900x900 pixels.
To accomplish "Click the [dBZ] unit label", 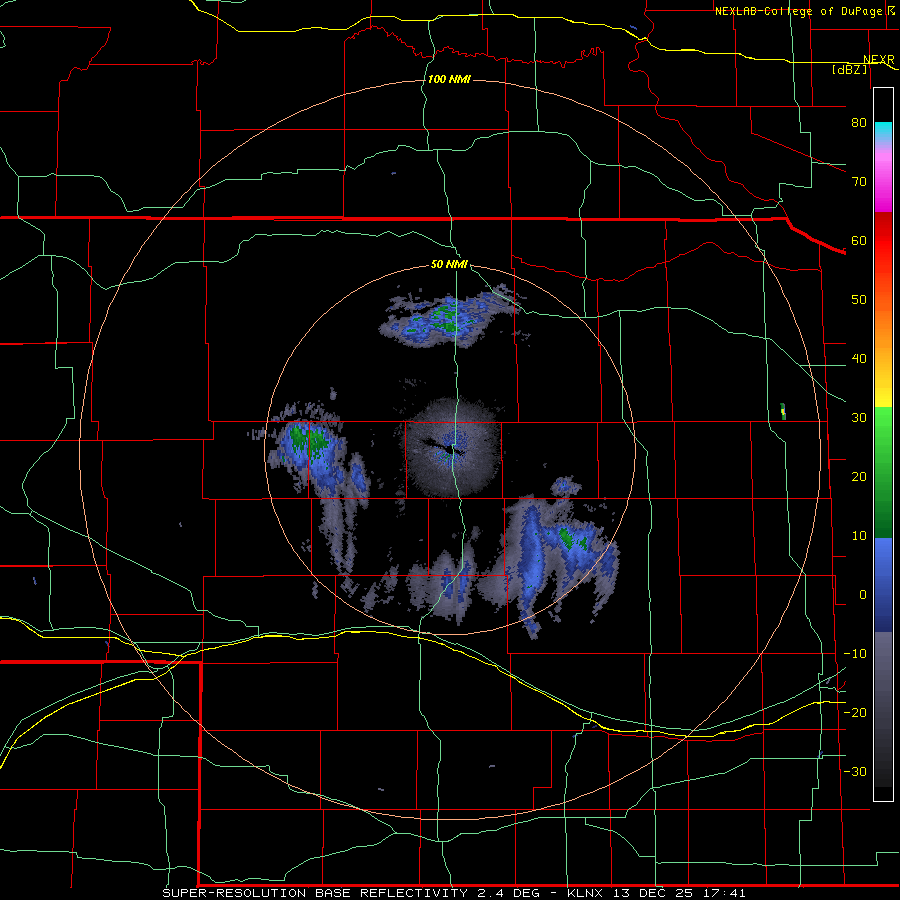I will (x=849, y=69).
